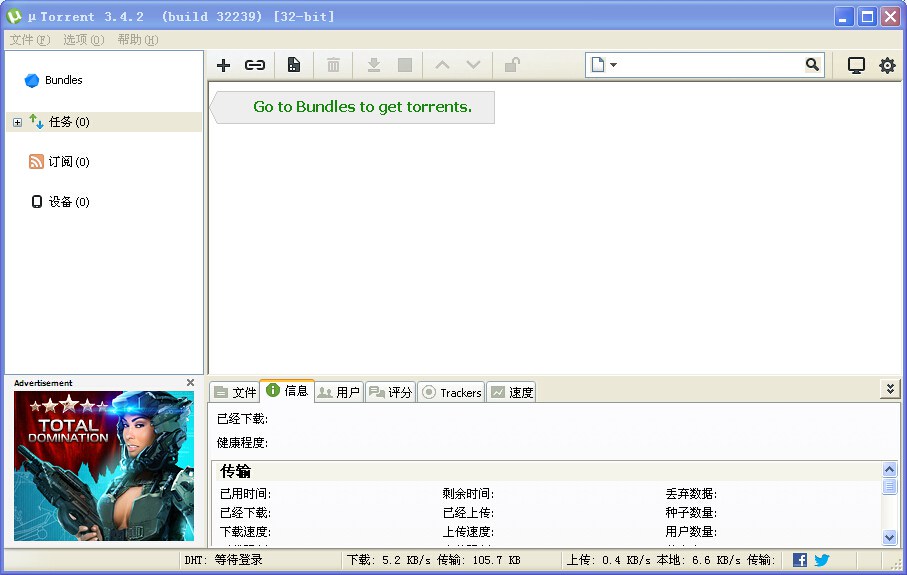Click the search text field

pyautogui.click(x=710, y=65)
